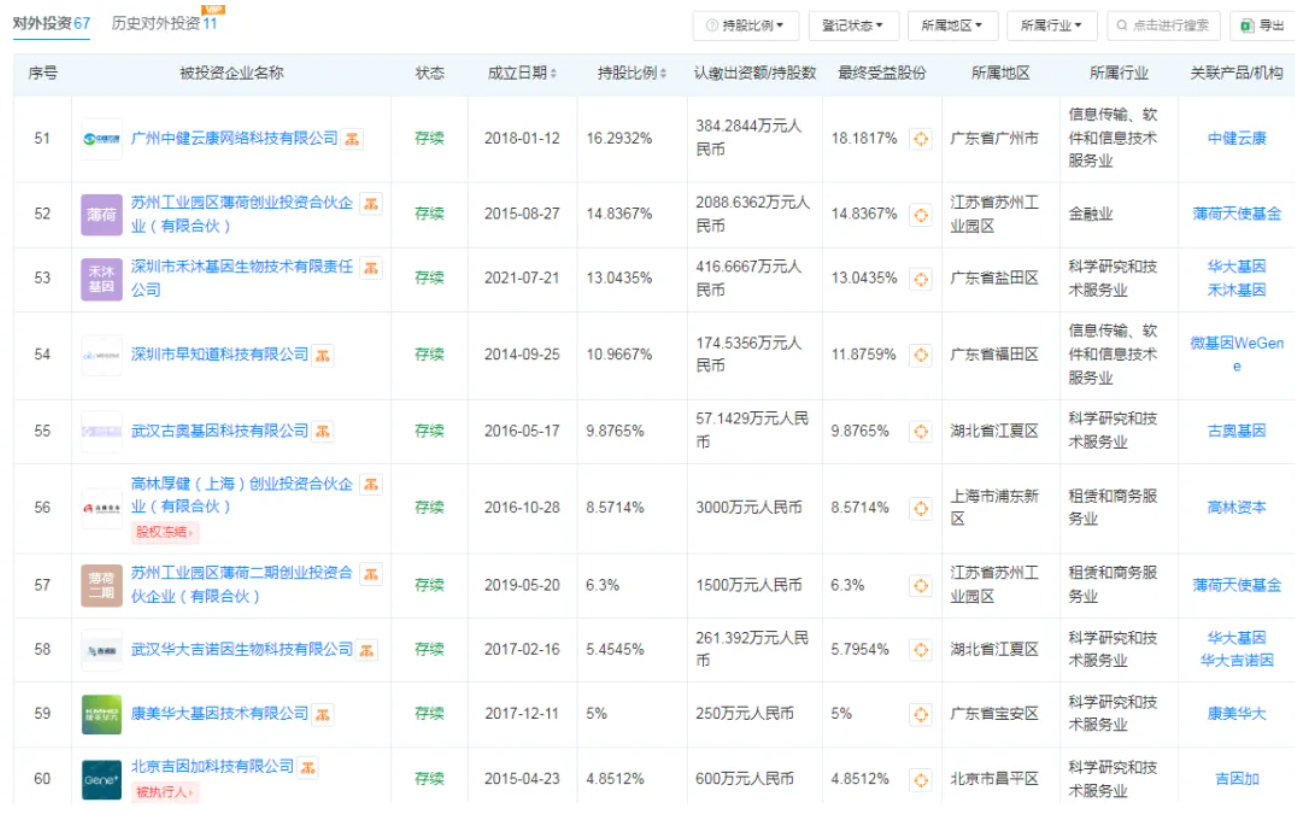Open equity structure icon for 武汉华大吉诺因生物科技有限公司
The width and height of the screenshot is (1295, 825).
click(x=368, y=650)
